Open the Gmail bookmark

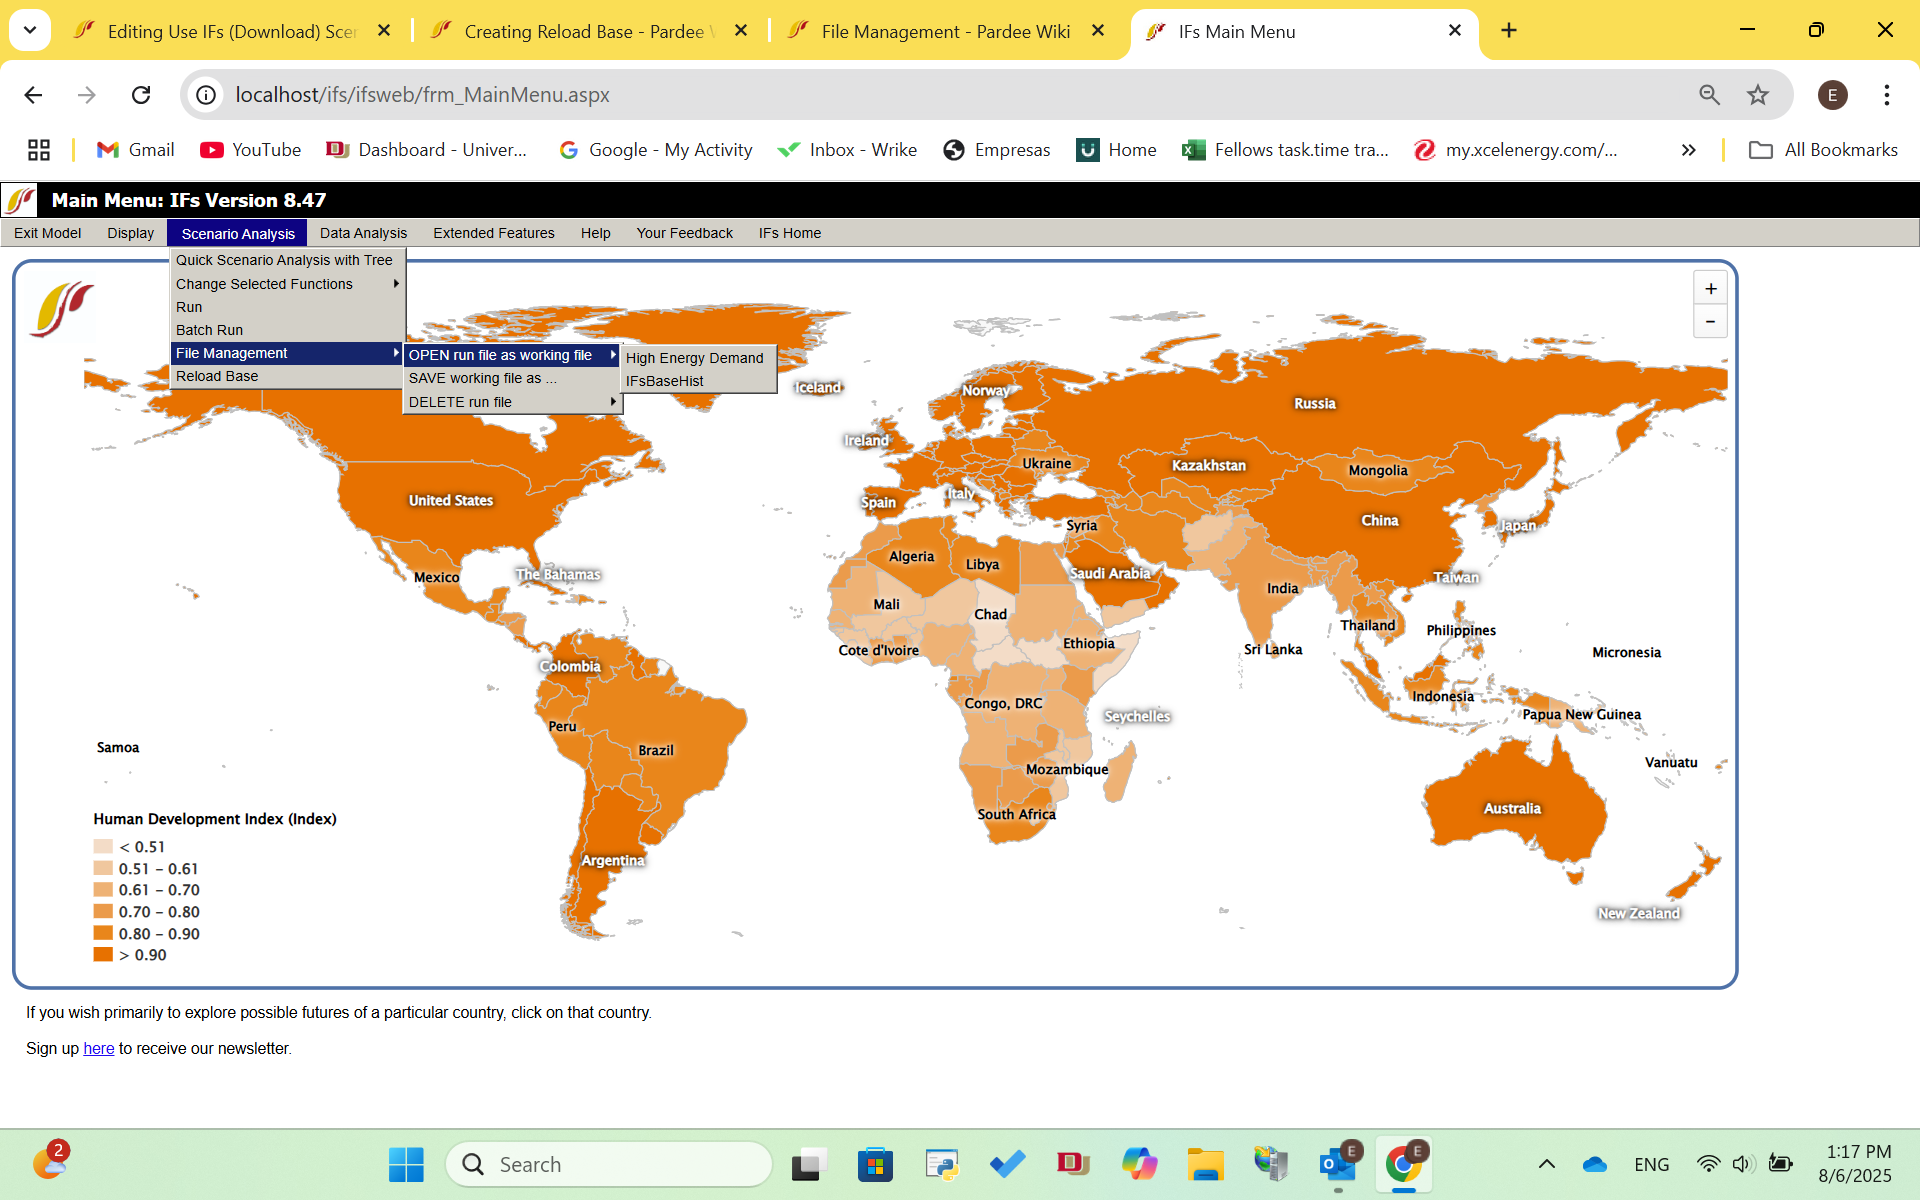coord(135,150)
